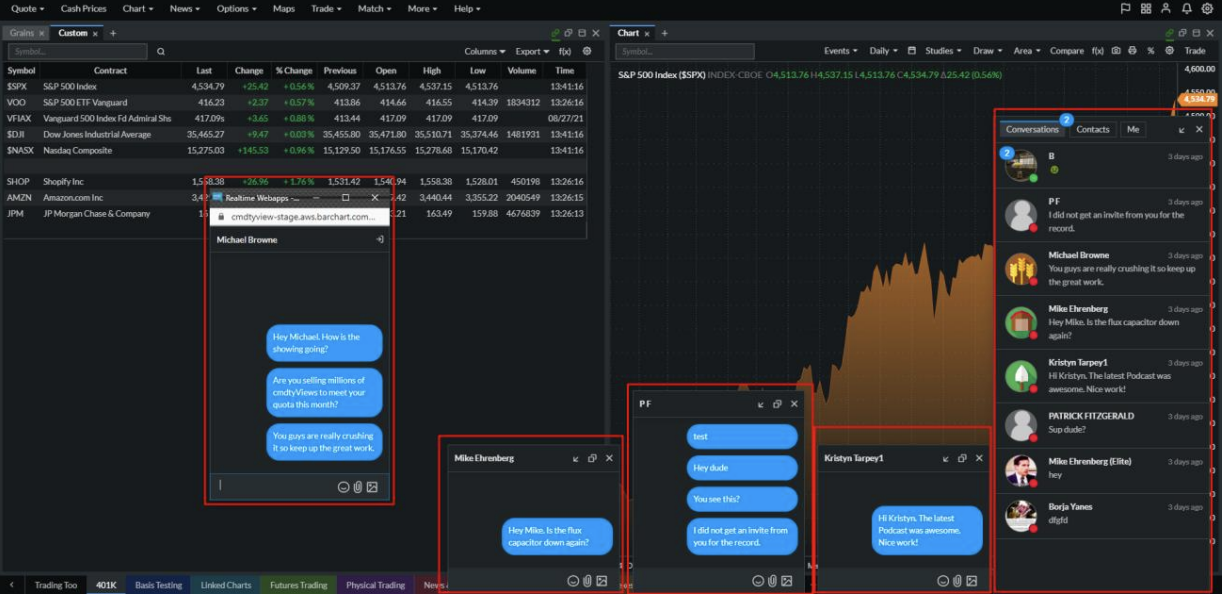Image resolution: width=1222 pixels, height=596 pixels.
Task: Print the chart using printer icon
Action: tap(1132, 51)
